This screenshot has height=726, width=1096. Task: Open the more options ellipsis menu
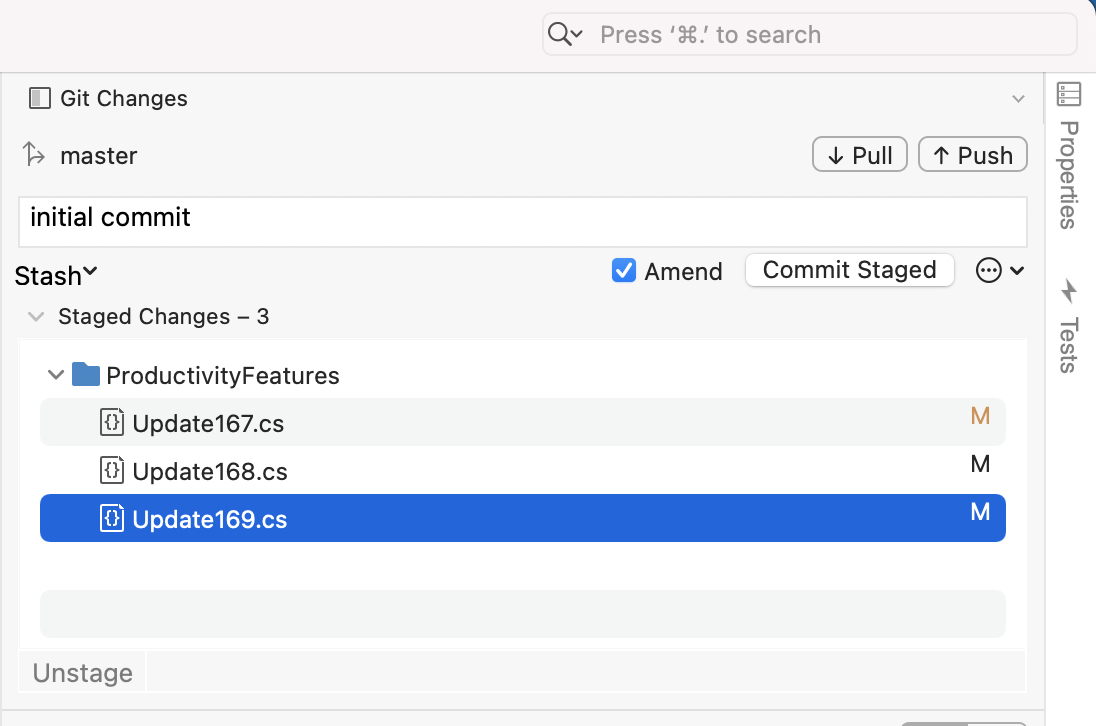pos(989,271)
